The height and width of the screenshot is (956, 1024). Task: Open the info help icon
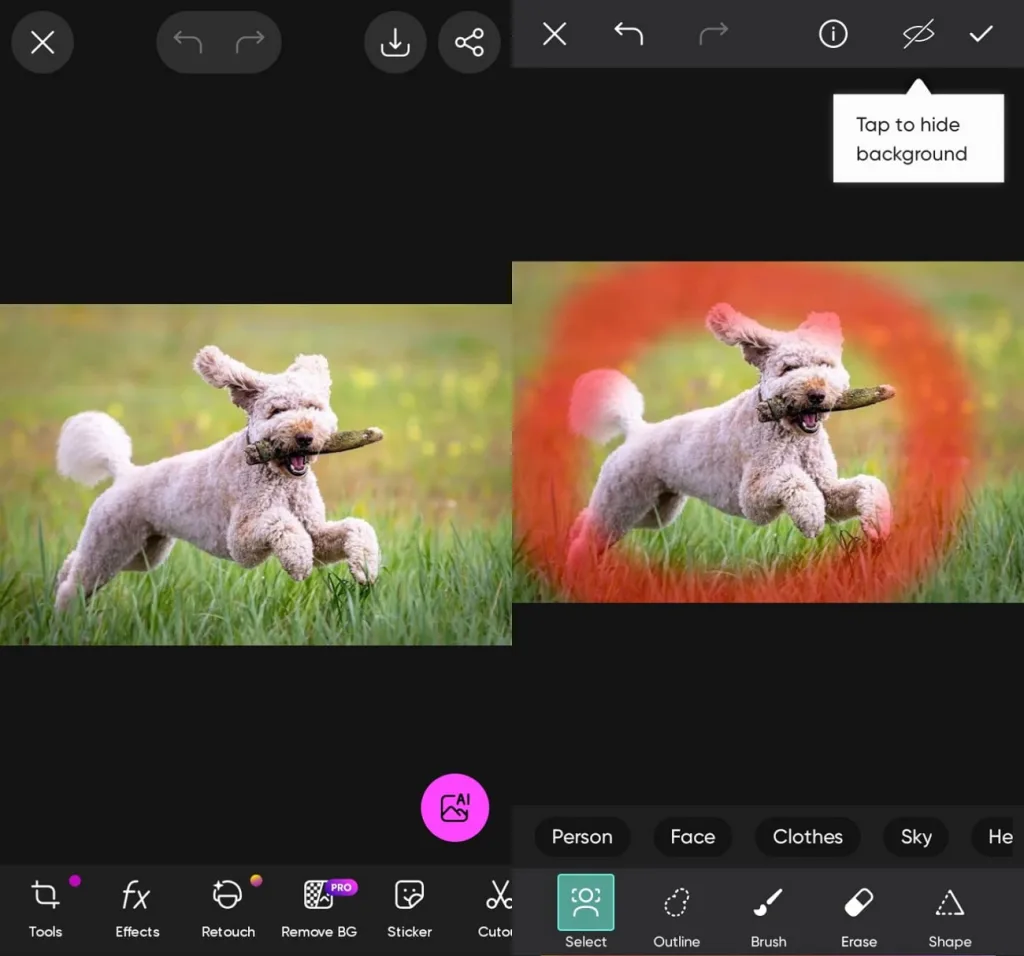pos(833,33)
